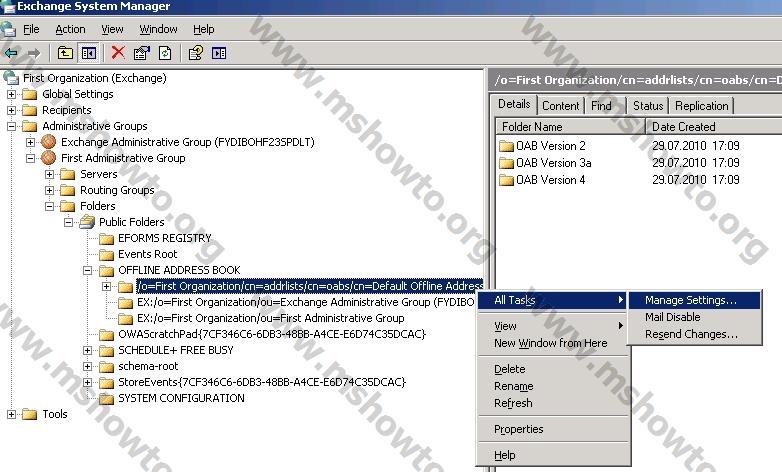The image size is (782, 472).
Task: Click the OAB Version 4 folder icon
Action: (x=506, y=180)
